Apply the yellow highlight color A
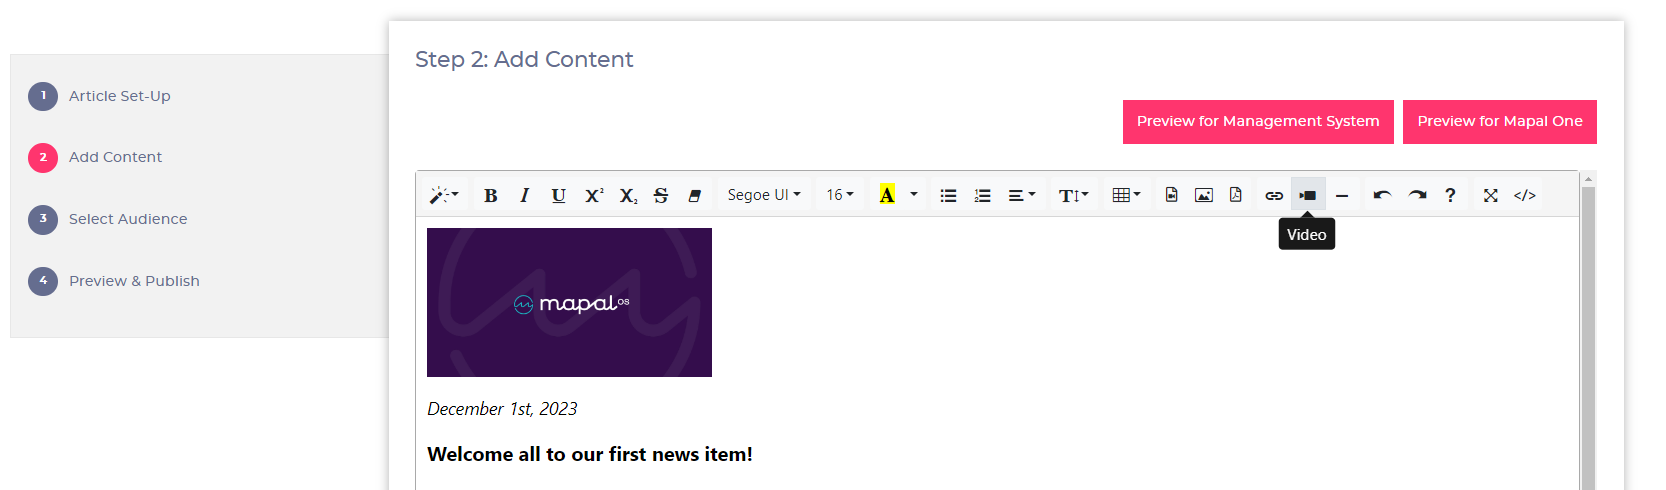This screenshot has width=1666, height=490. tap(887, 195)
